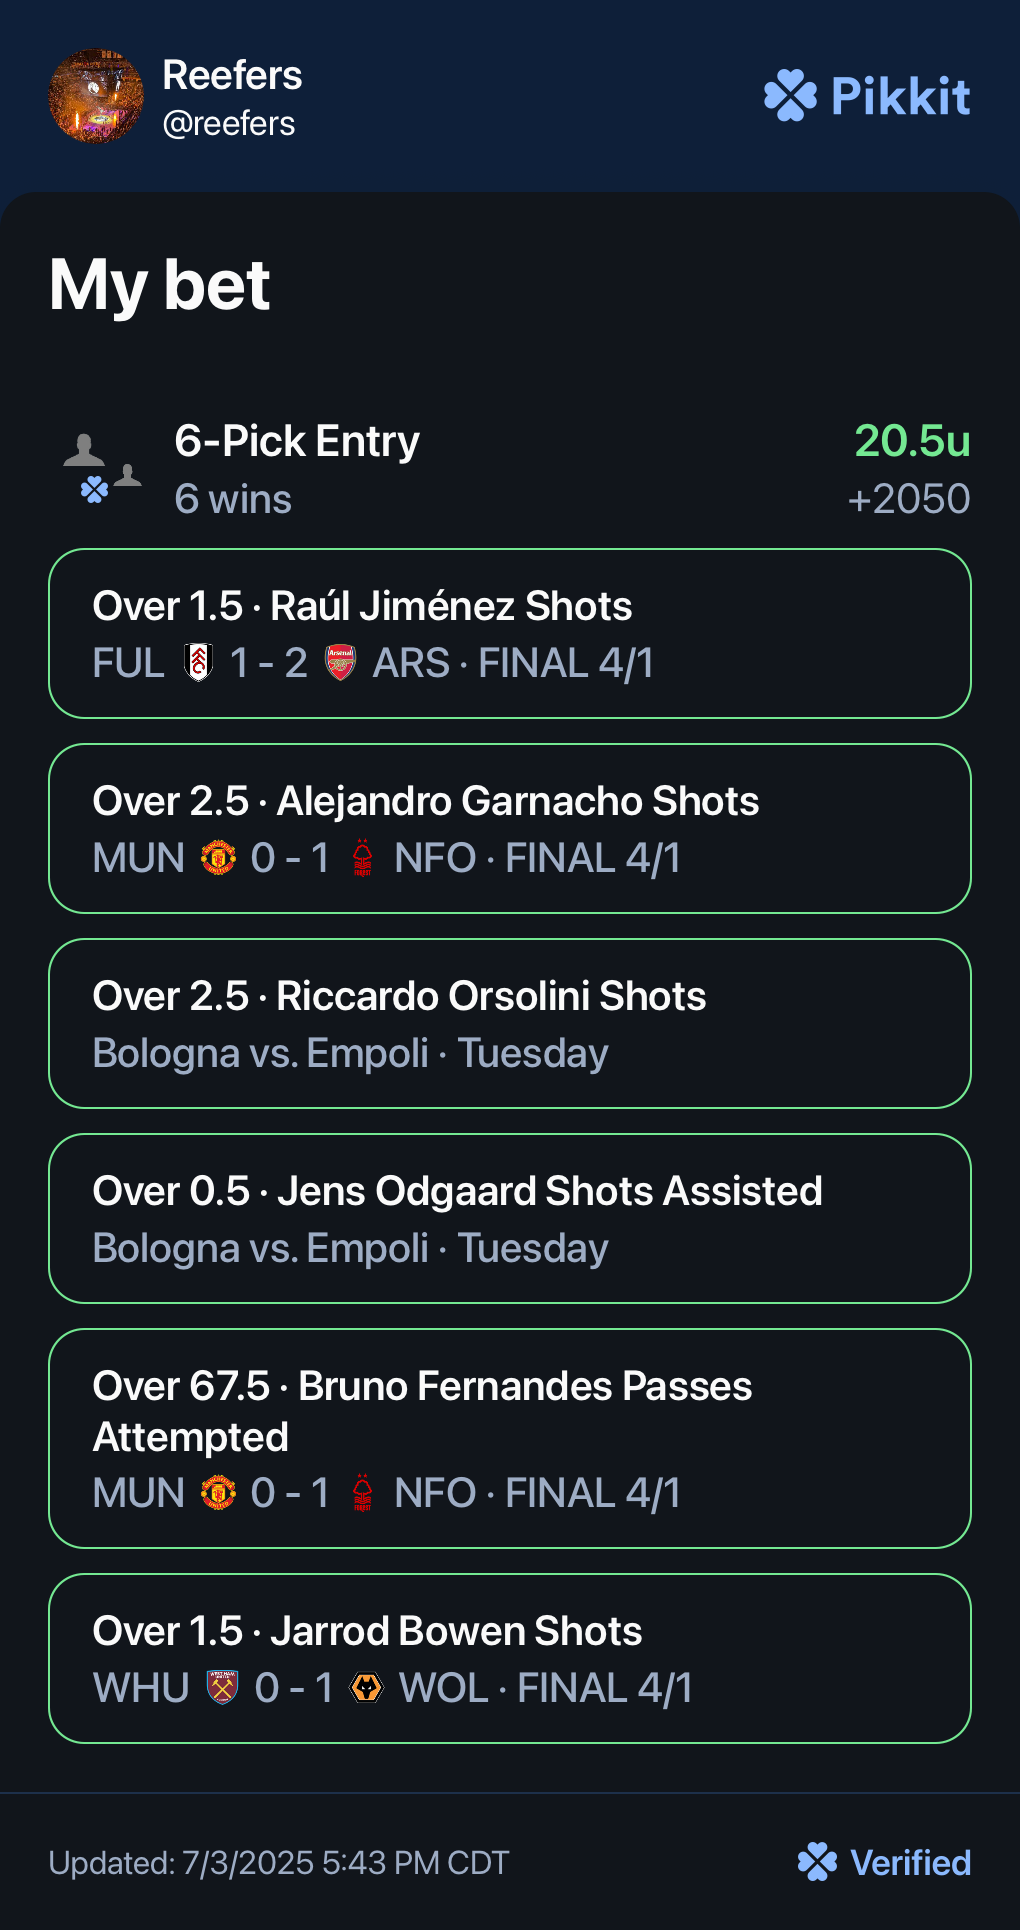Open the Raúl Jiménez Shots pick card
Screen dimensions: 1020x1930
point(510,634)
